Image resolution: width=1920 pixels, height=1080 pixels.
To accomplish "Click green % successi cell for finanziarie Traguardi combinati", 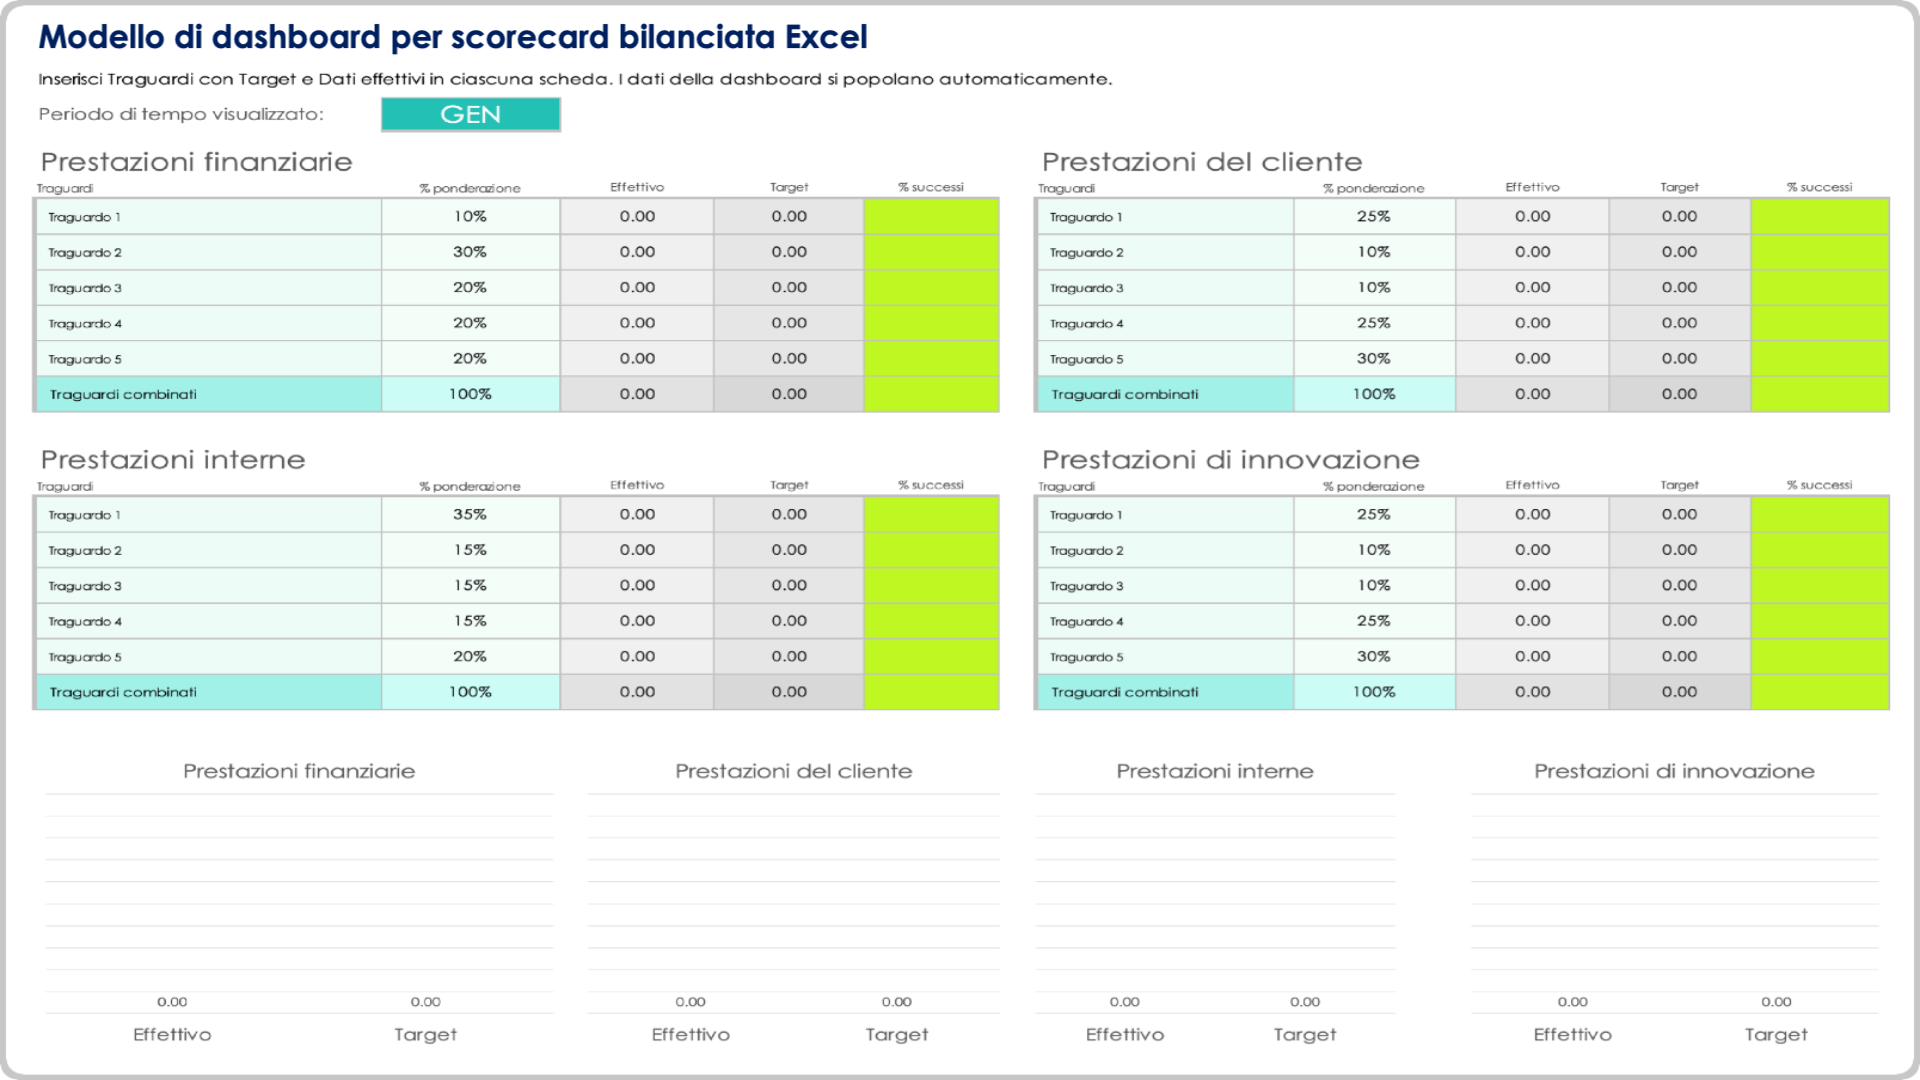I will point(931,394).
